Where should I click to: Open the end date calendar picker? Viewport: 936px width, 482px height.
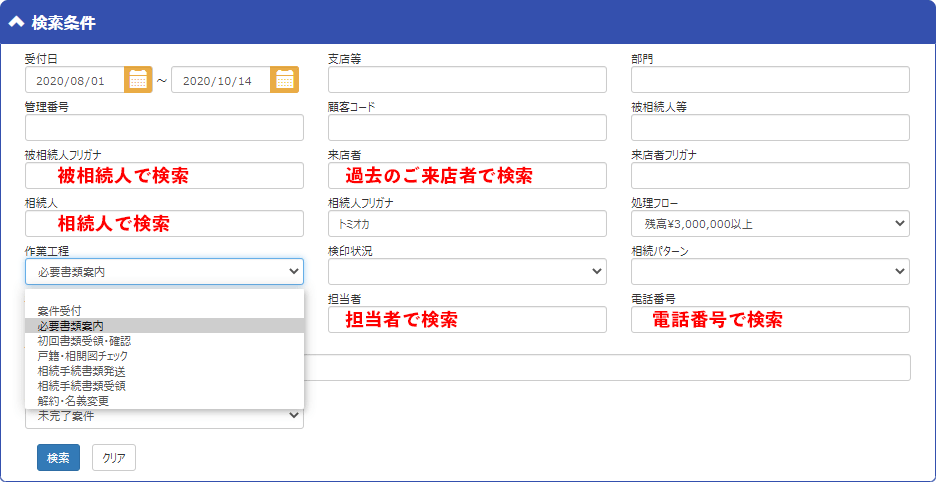pos(285,80)
